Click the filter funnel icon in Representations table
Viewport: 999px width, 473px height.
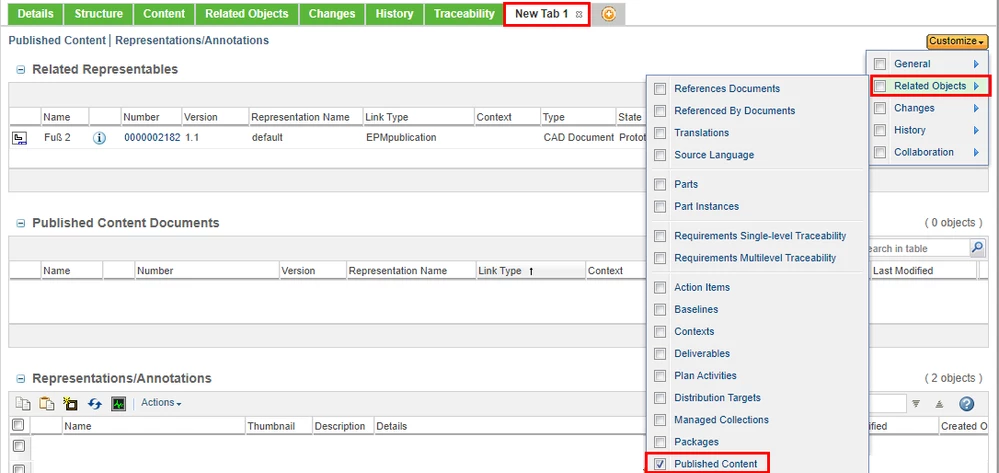[x=916, y=403]
